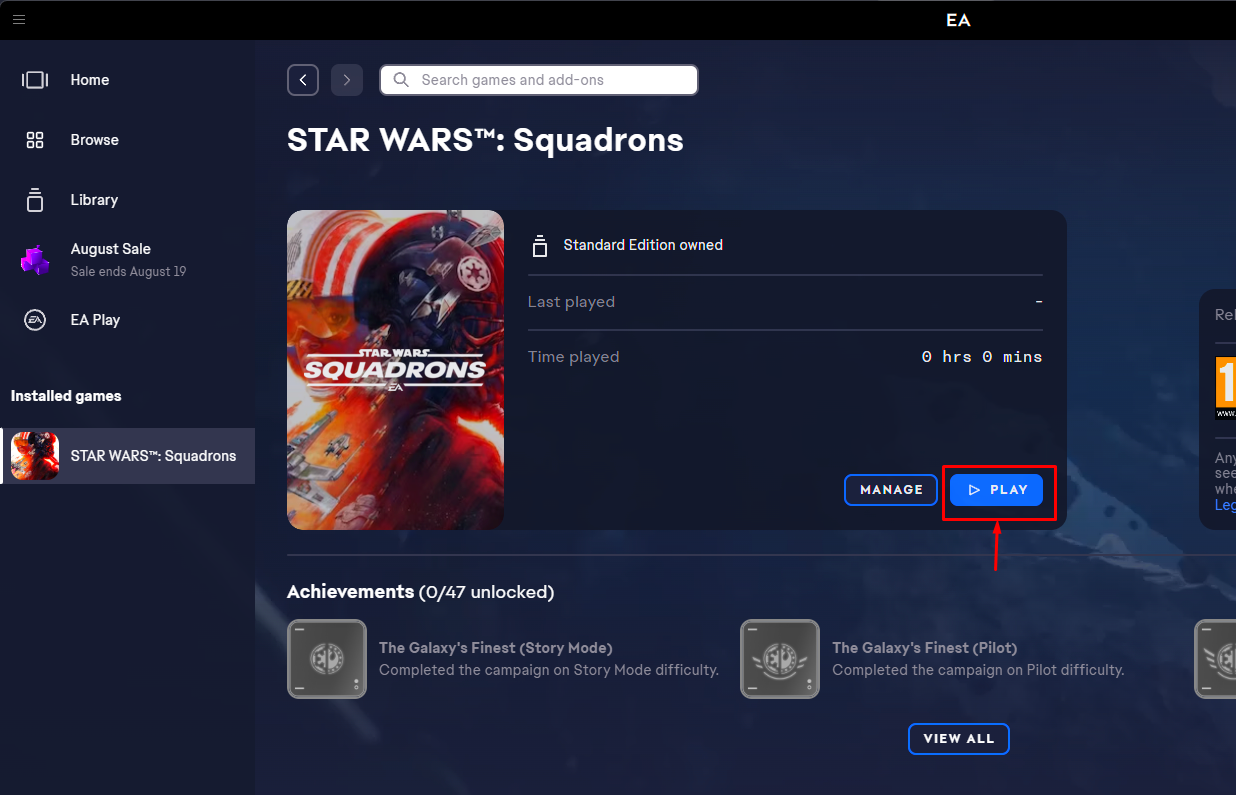Open the hamburger menu icon

point(19,19)
